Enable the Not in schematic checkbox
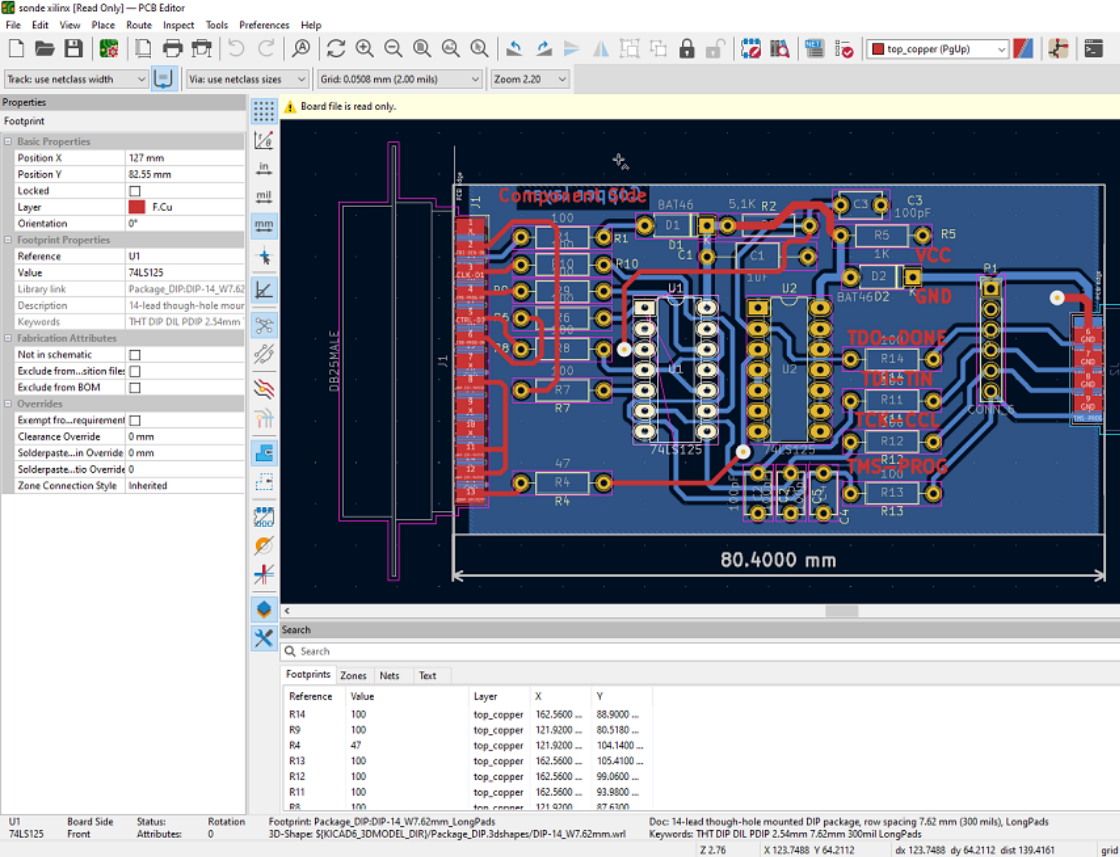Image resolution: width=1120 pixels, height=857 pixels. pyautogui.click(x=135, y=355)
